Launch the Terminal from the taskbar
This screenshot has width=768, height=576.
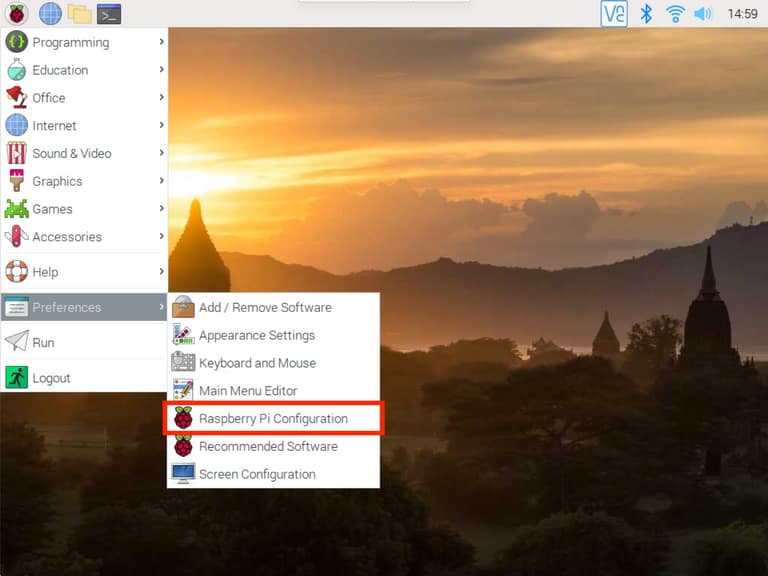point(109,14)
